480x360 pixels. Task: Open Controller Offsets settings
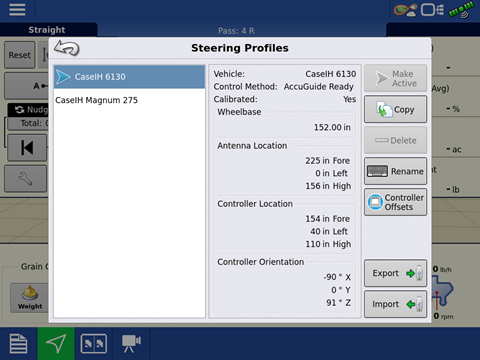tap(395, 202)
